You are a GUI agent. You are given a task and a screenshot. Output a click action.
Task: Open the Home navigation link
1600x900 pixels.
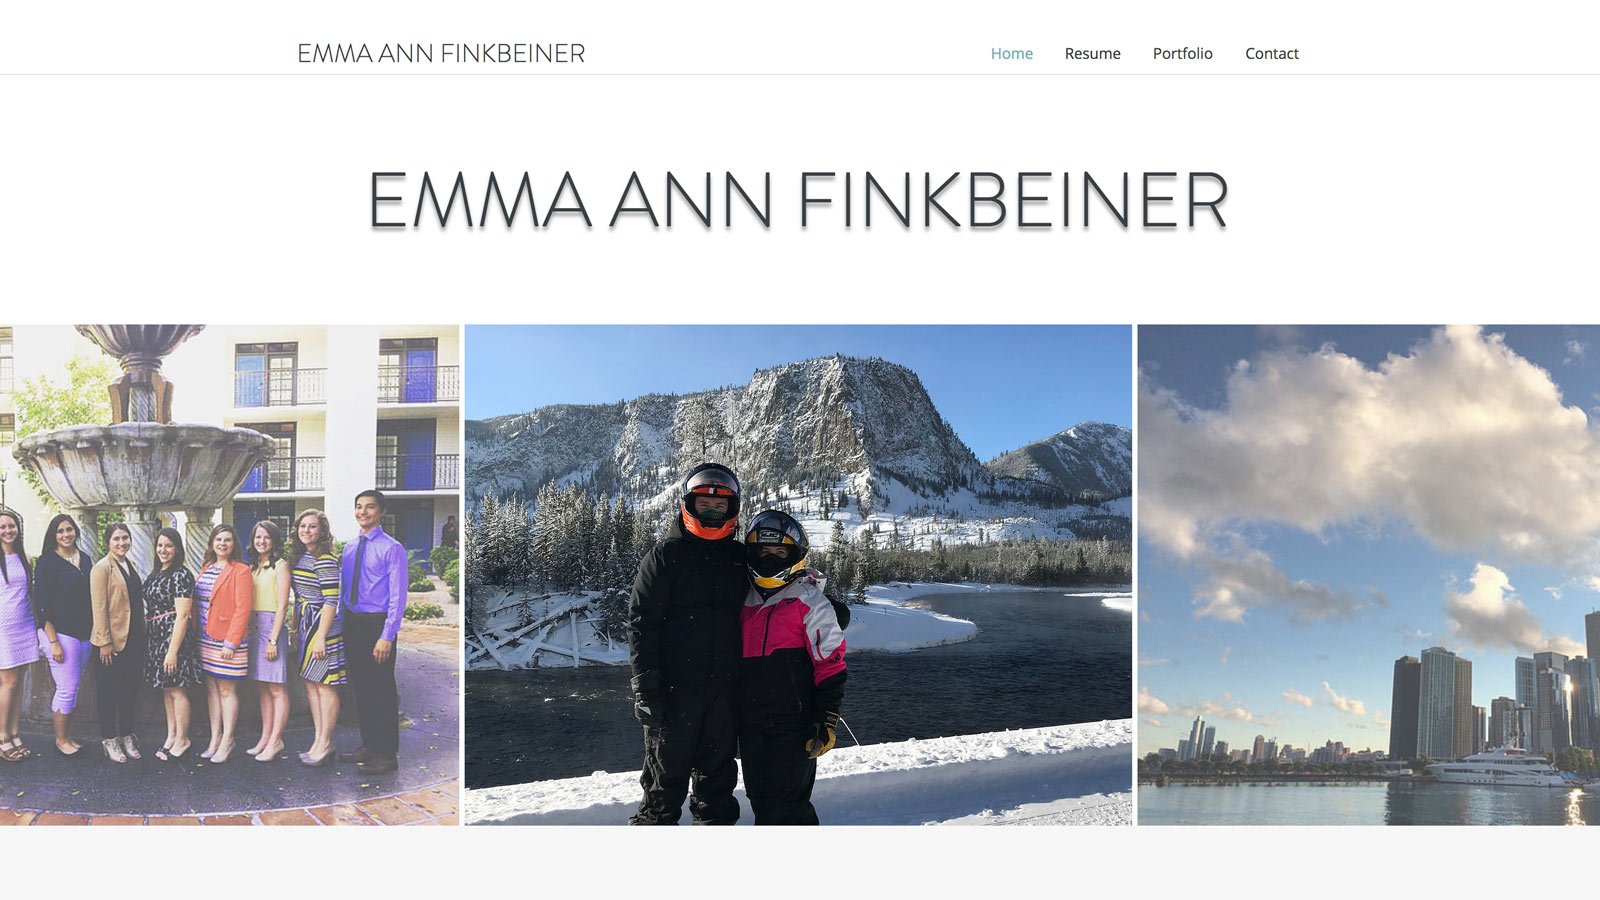point(1011,54)
